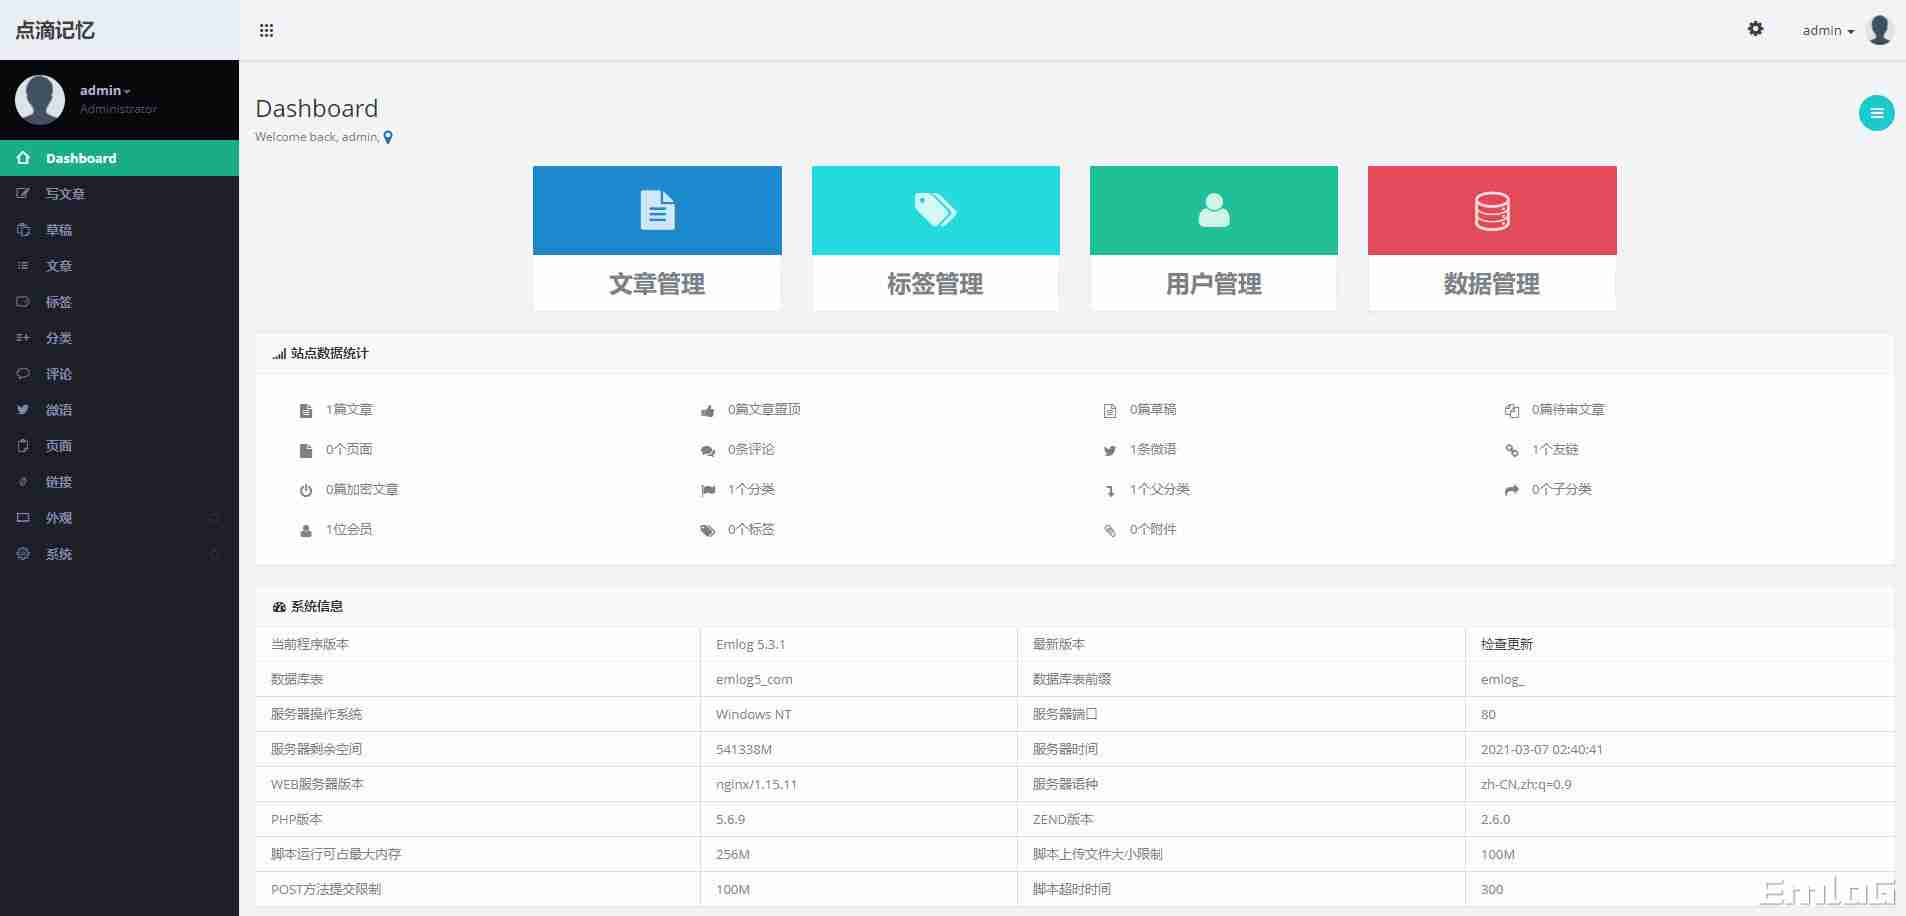Open 微语 from the sidebar
This screenshot has width=1906, height=916.
[59, 410]
